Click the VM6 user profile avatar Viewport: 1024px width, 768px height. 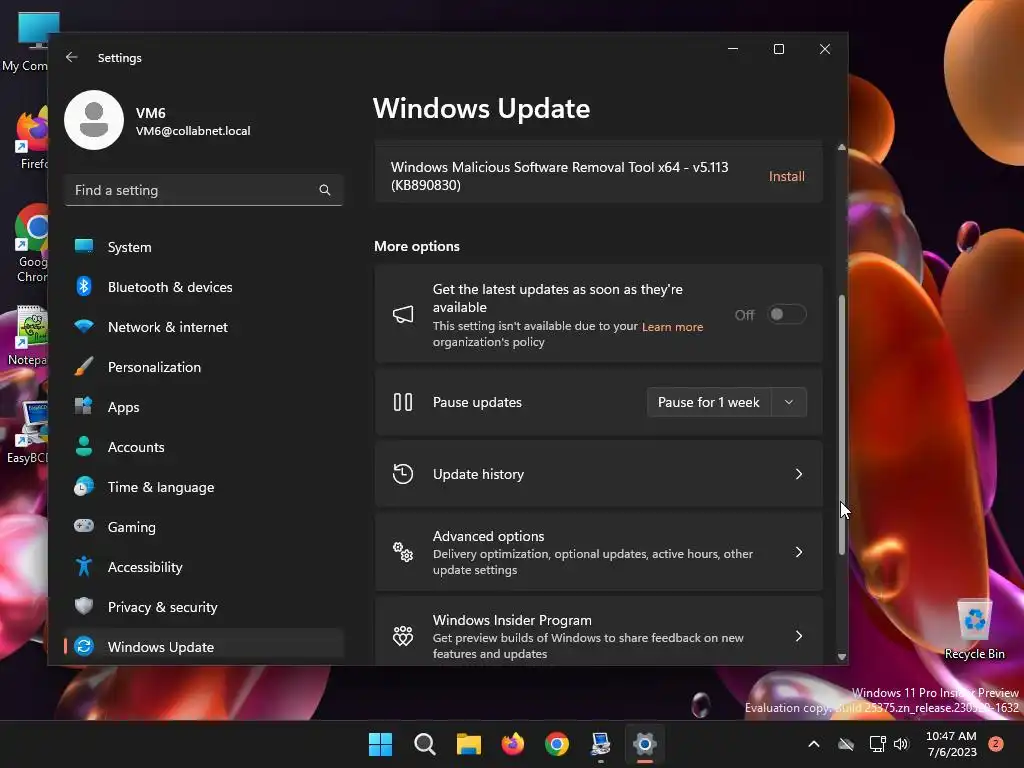click(x=94, y=120)
